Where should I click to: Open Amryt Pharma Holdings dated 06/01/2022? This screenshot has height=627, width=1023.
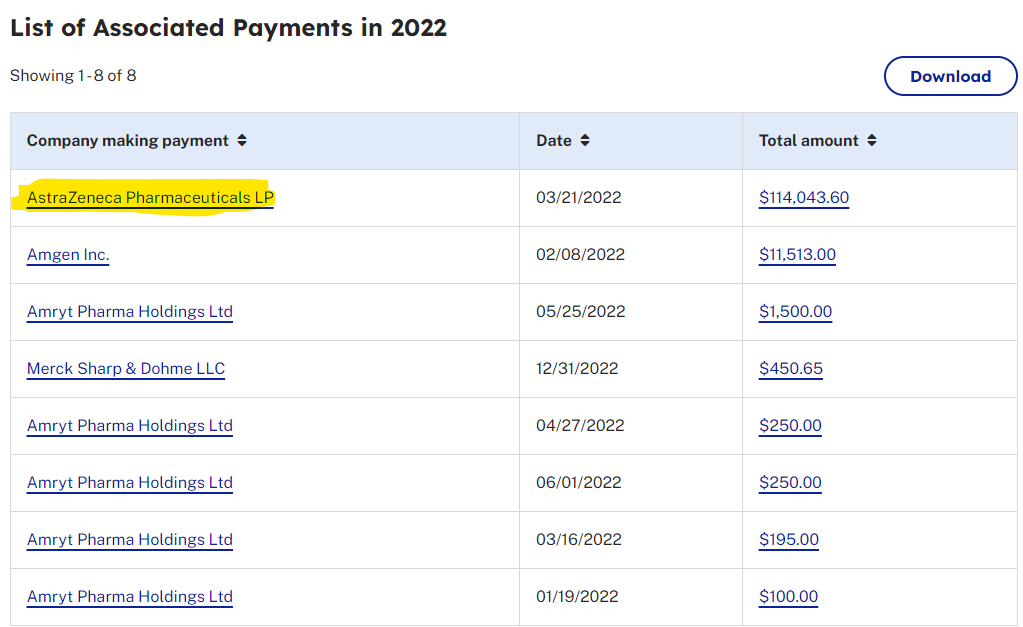130,483
